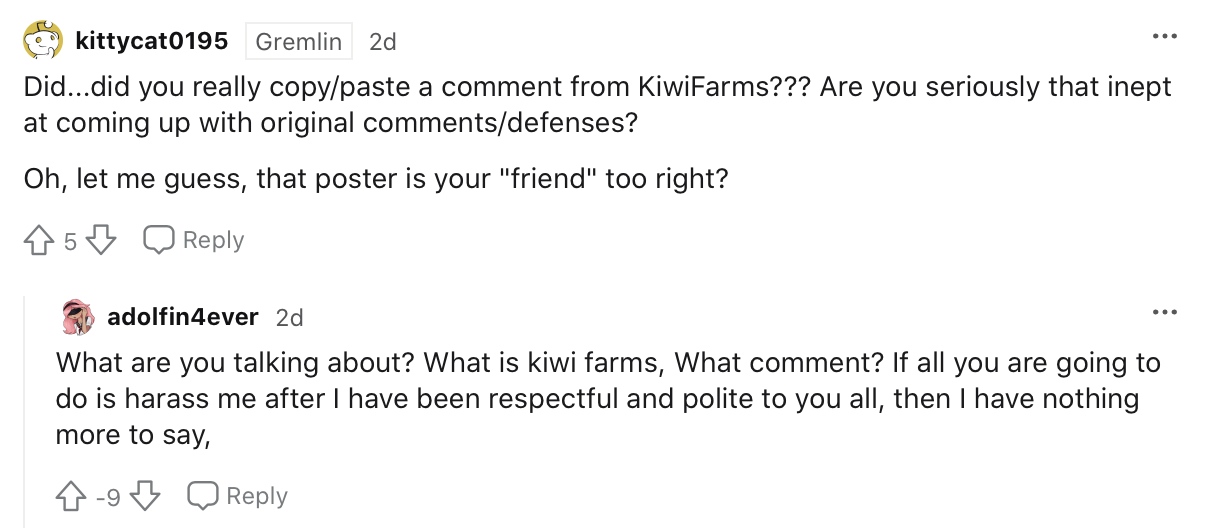Visit the kittycat0195 username profile
The height and width of the screenshot is (528, 1213).
pos(152,41)
